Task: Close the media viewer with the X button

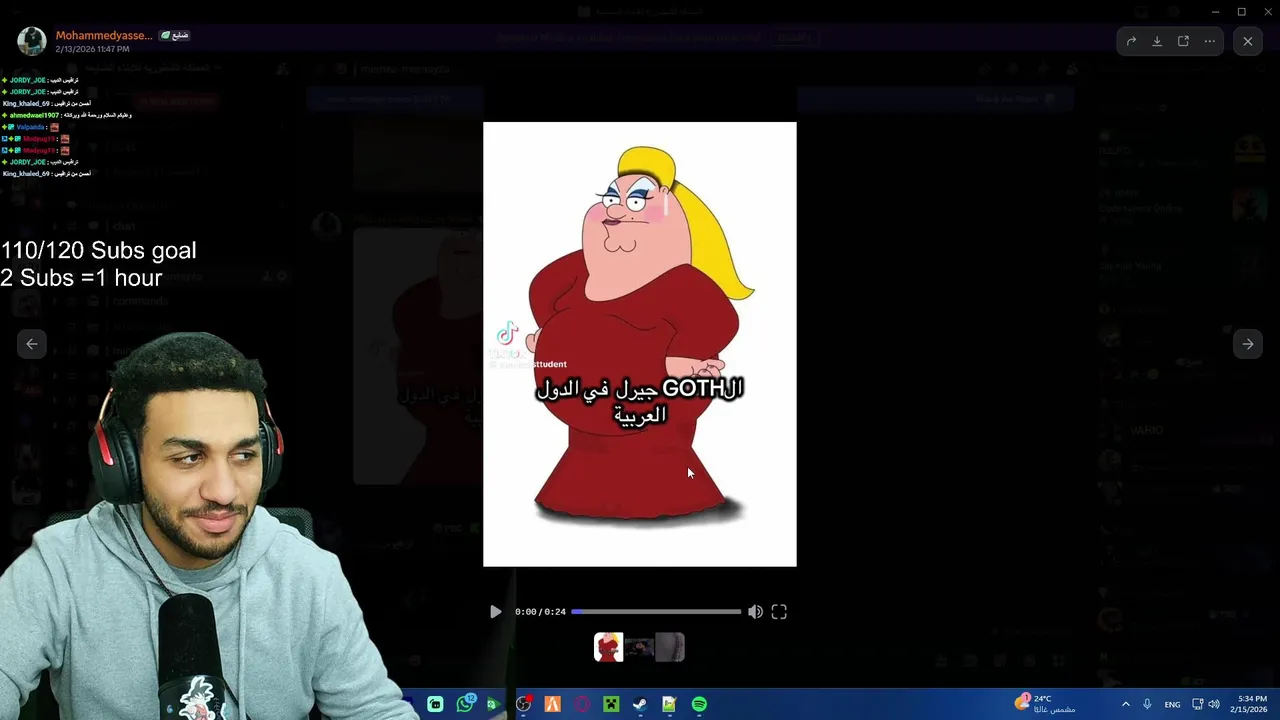Action: click(1248, 41)
